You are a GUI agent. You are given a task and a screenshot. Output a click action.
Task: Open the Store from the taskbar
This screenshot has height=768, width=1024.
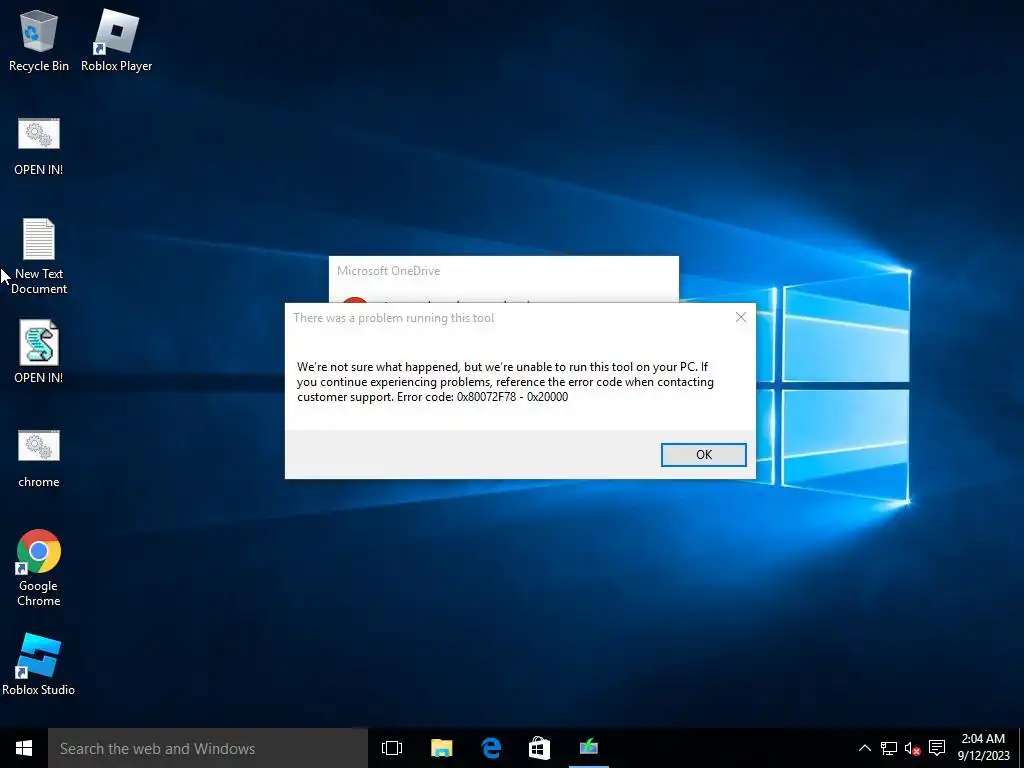(x=539, y=748)
